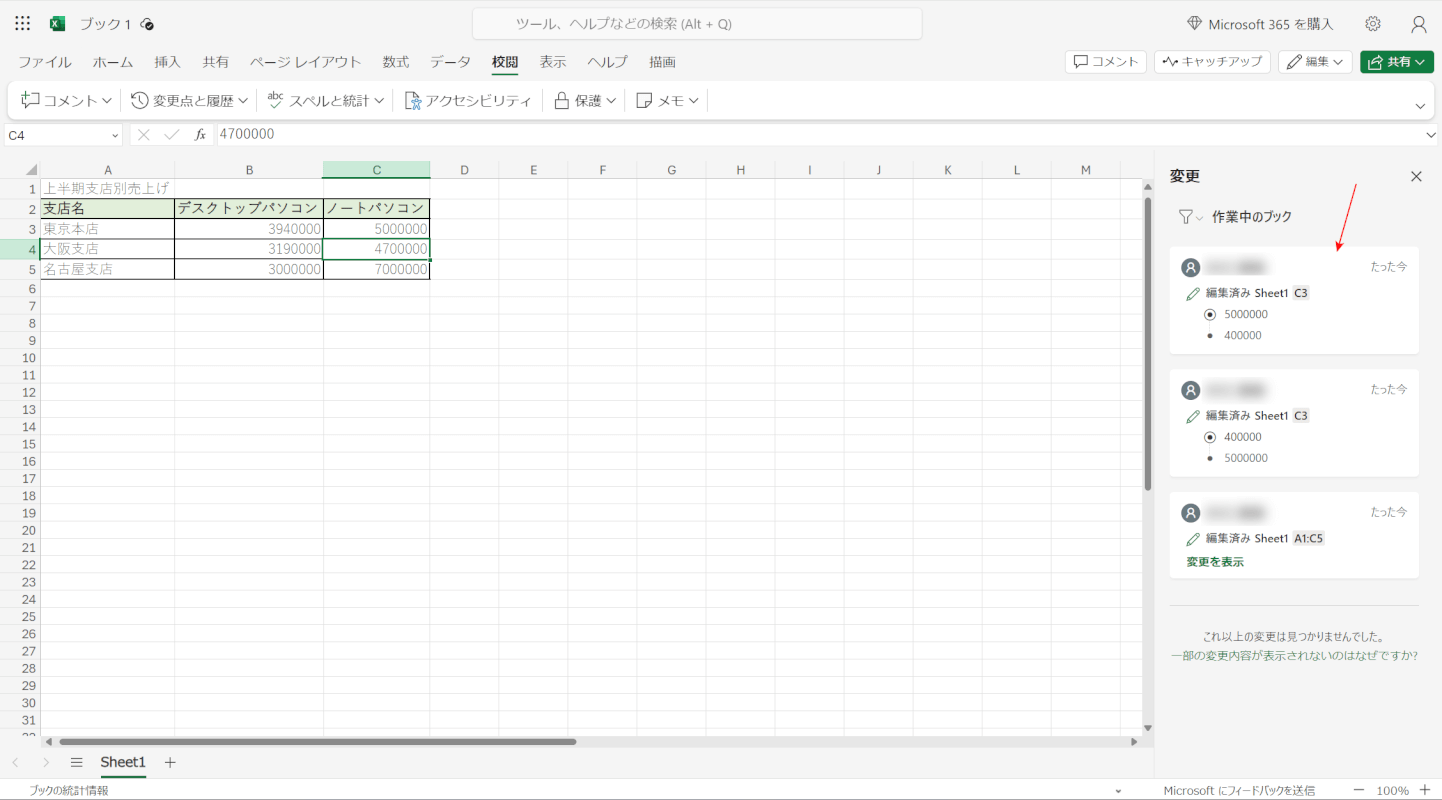Screen dimensions: 1442x800
Task: Switch to the 数式 tab
Action: coord(396,62)
